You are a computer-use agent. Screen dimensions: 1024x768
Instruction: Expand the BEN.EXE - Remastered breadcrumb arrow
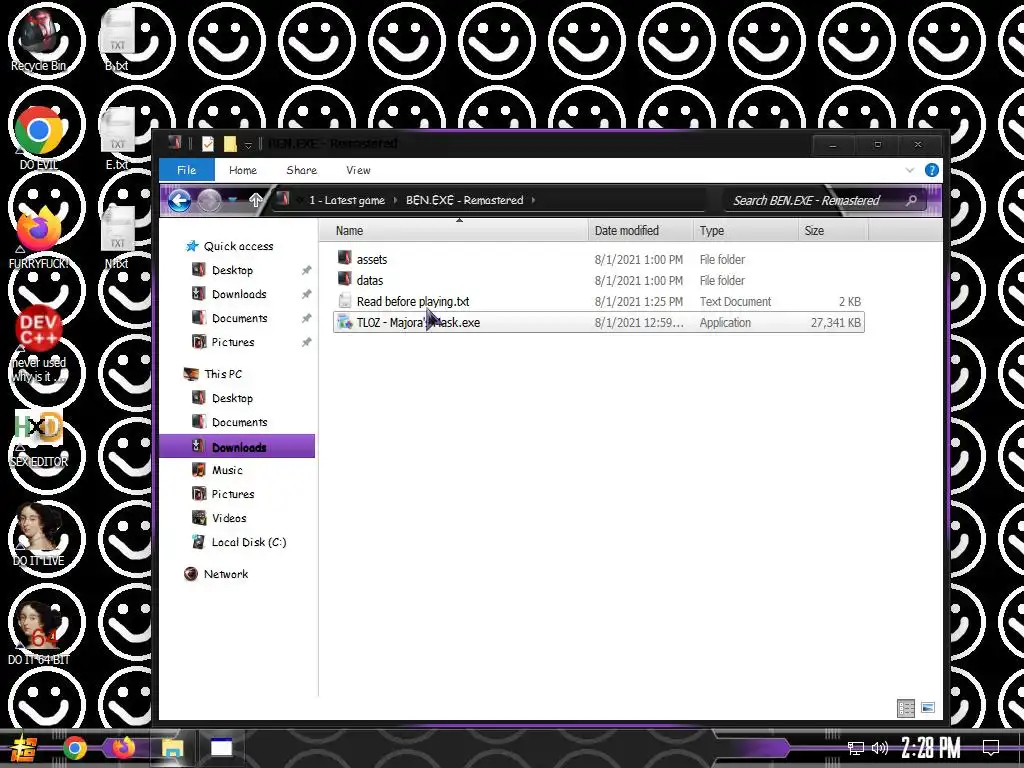point(533,200)
